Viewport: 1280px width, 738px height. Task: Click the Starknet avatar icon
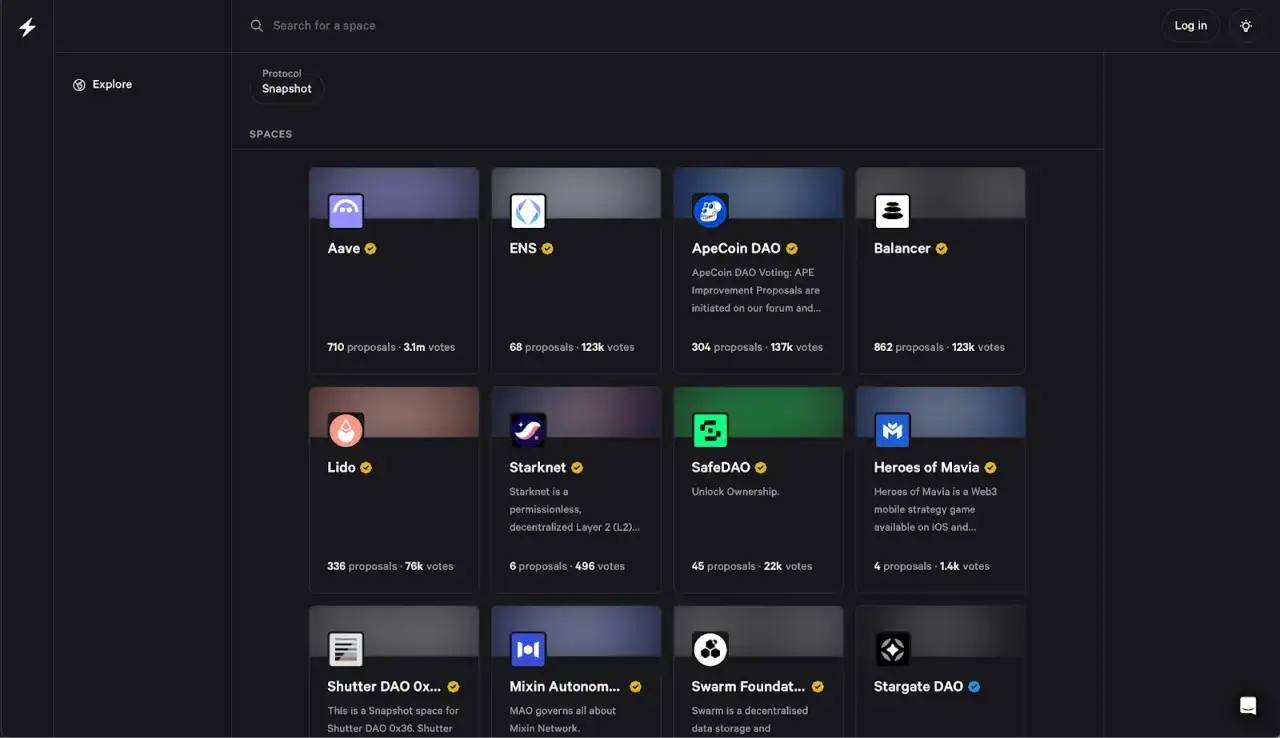(528, 430)
